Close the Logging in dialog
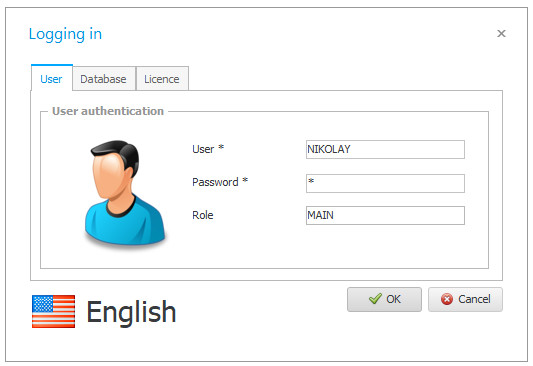The height and width of the screenshot is (366, 533). point(501,33)
